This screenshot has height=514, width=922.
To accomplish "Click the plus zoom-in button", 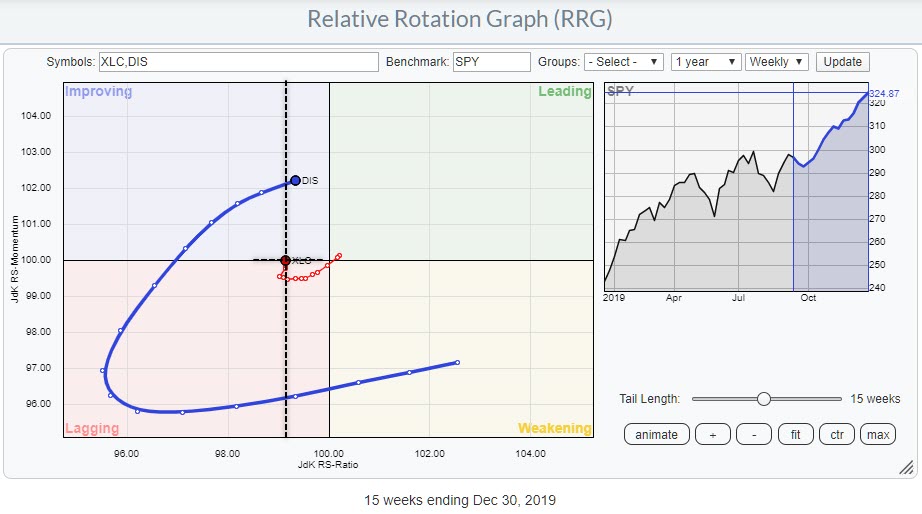I will tap(713, 434).
